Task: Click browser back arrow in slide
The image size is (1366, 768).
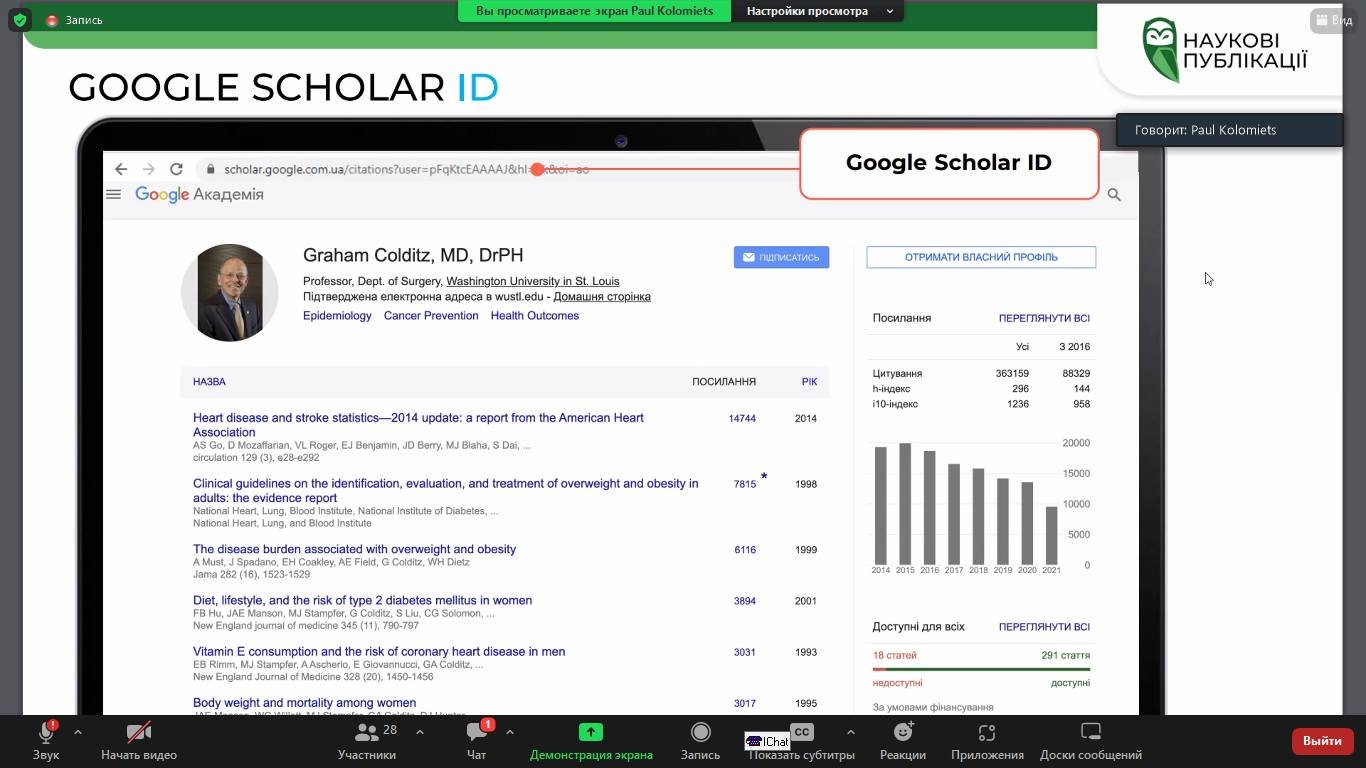Action: [x=121, y=169]
